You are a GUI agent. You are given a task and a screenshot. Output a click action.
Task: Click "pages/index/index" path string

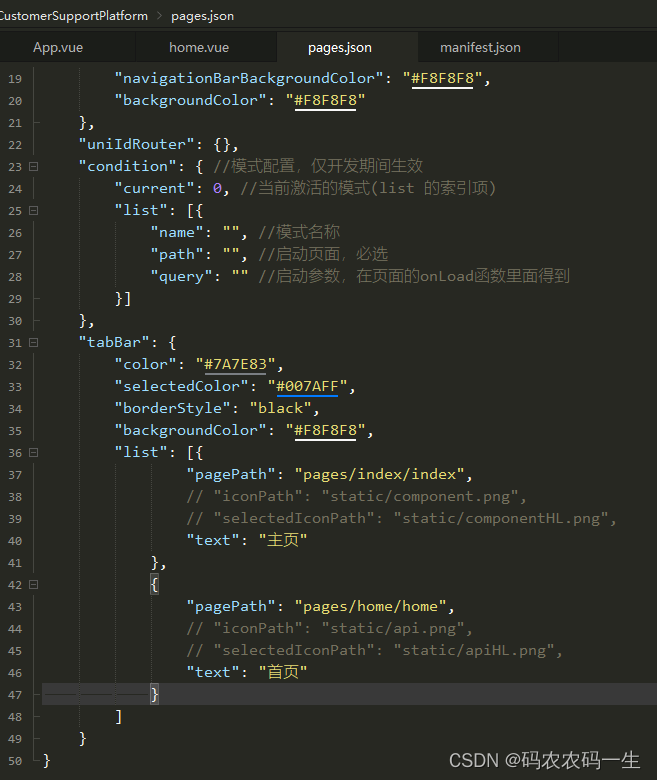379,474
